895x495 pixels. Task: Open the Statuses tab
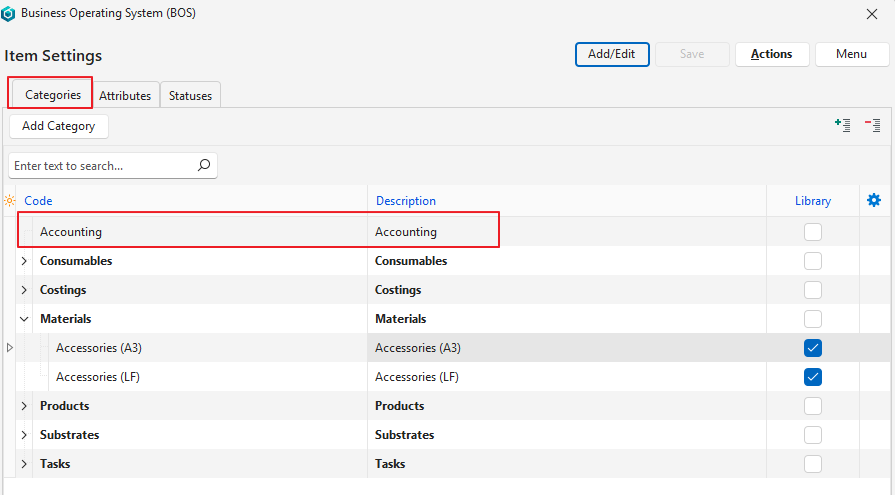[190, 96]
